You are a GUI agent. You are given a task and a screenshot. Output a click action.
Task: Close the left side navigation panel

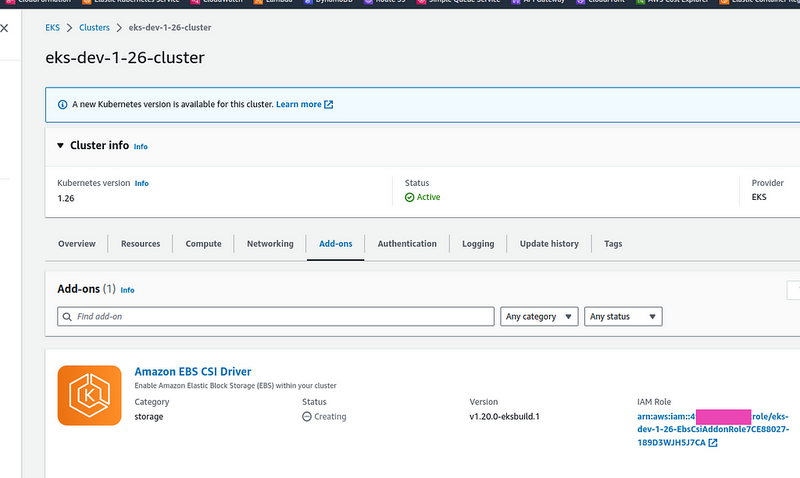point(5,28)
